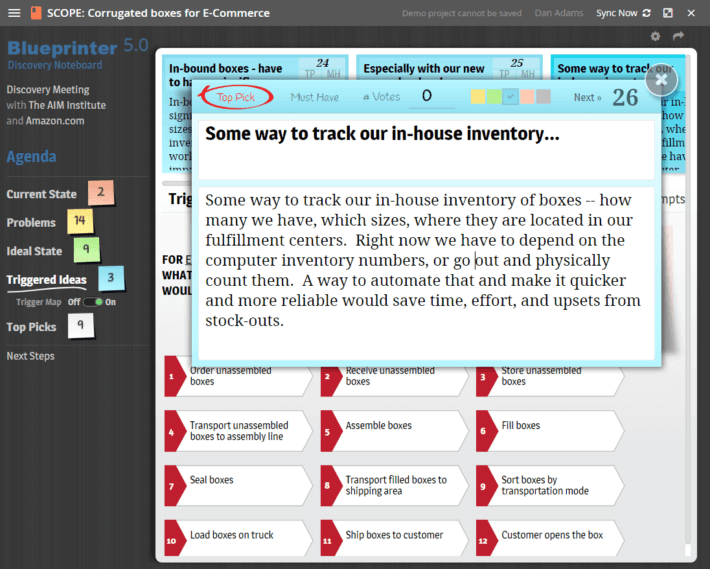This screenshot has height=569, width=710.
Task: Click the Dan Adams user name
Action: [559, 13]
